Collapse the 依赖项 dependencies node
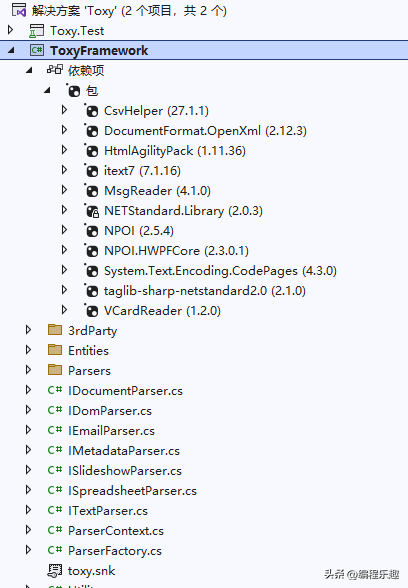Image resolution: width=408 pixels, height=588 pixels. click(x=29, y=70)
